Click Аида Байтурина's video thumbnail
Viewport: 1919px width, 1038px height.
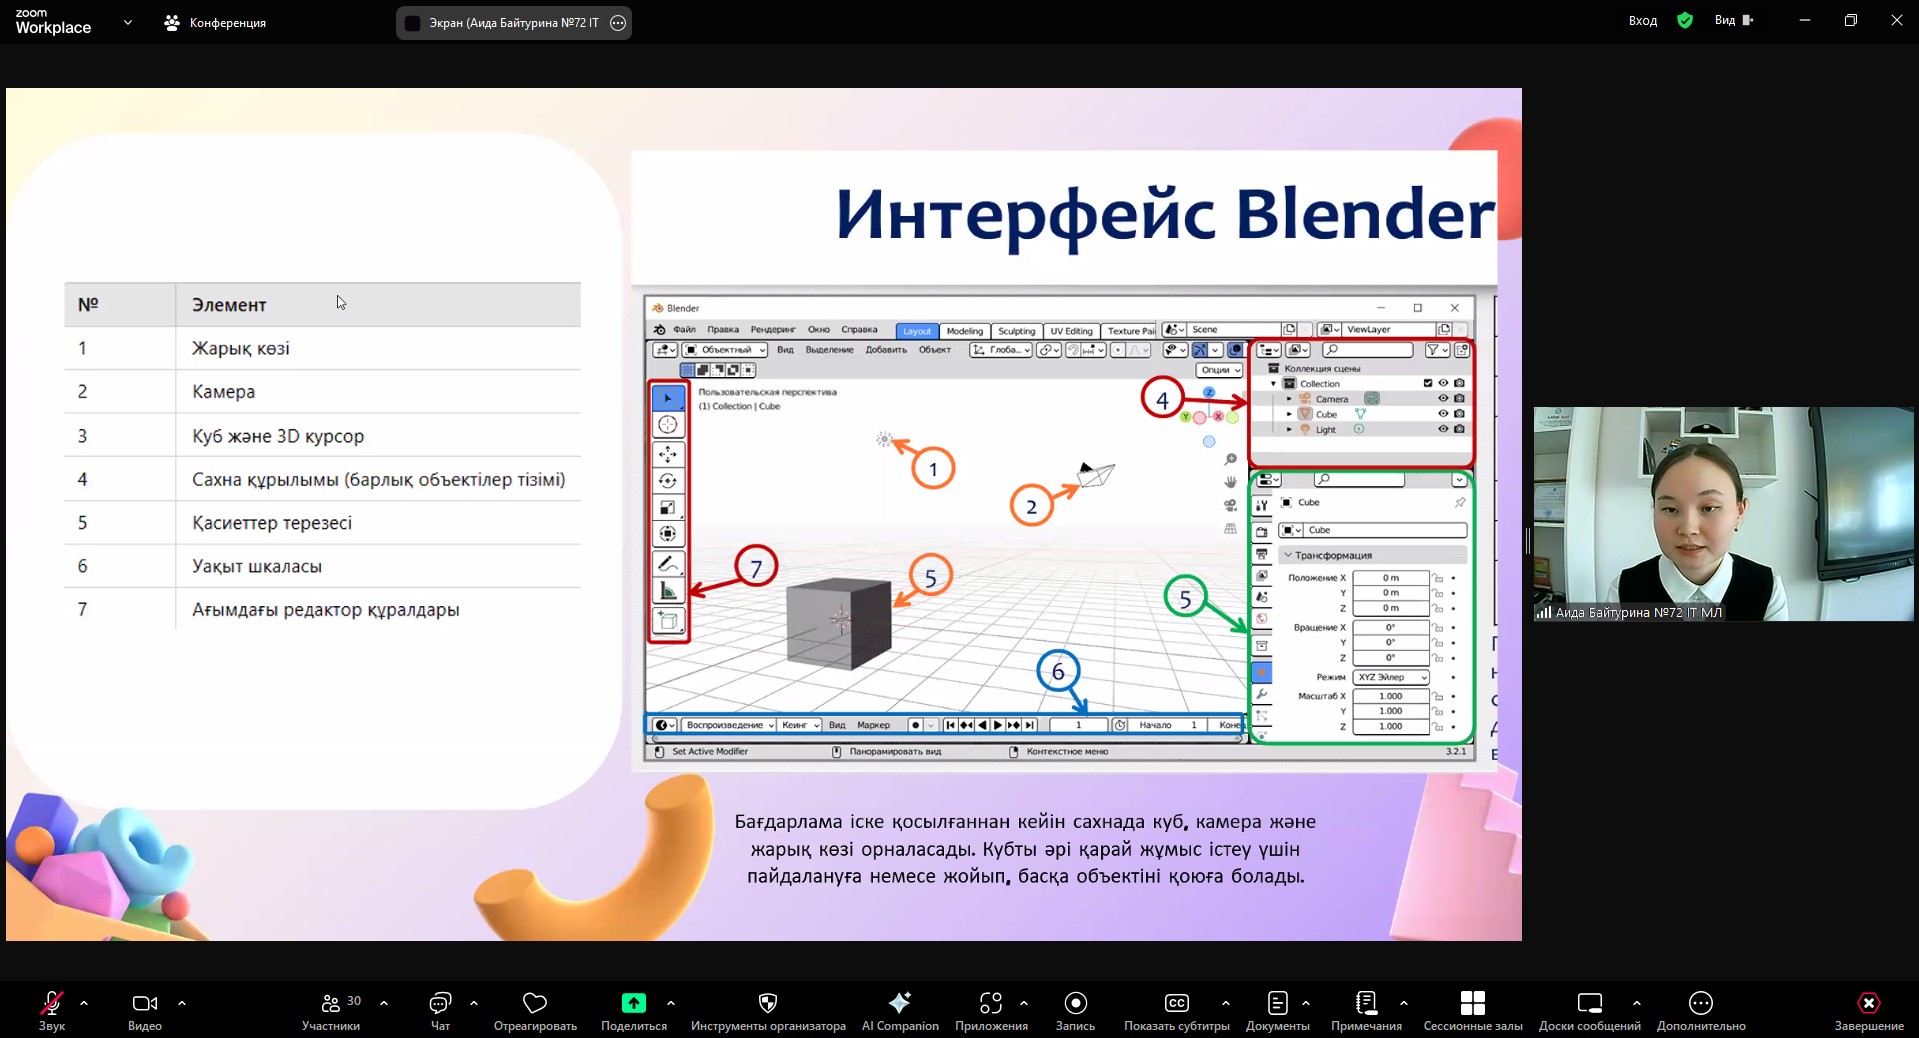click(1723, 513)
